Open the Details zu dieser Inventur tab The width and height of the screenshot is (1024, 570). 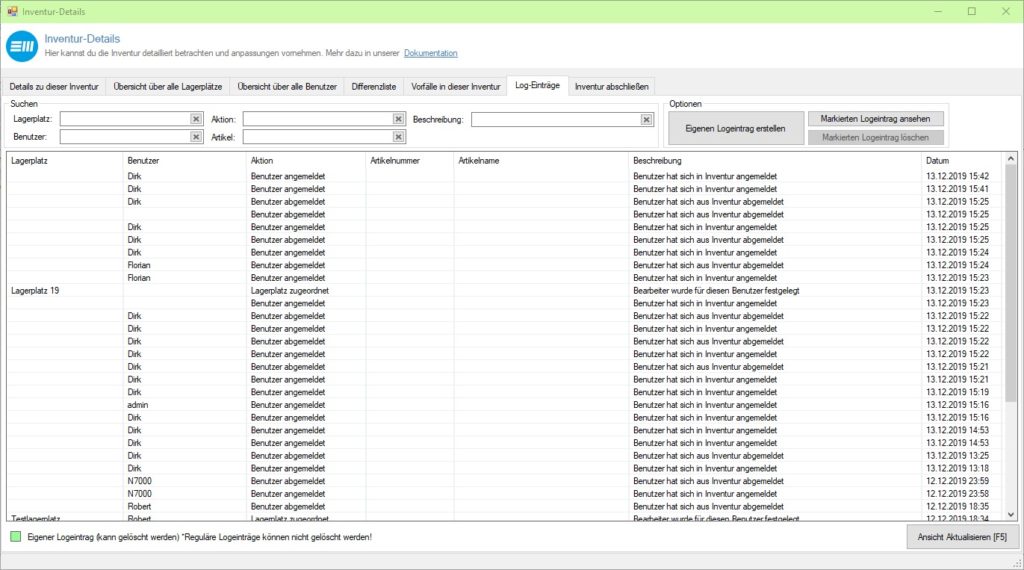[54, 86]
